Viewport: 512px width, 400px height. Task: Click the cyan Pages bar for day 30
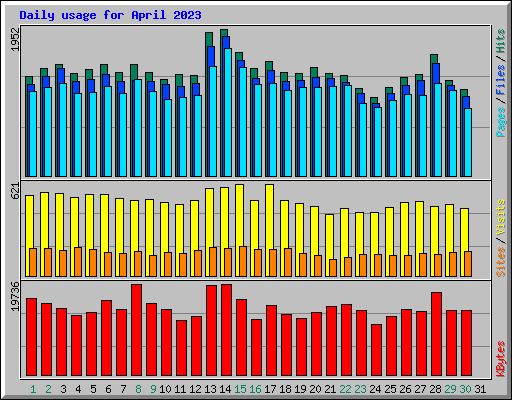(468, 142)
